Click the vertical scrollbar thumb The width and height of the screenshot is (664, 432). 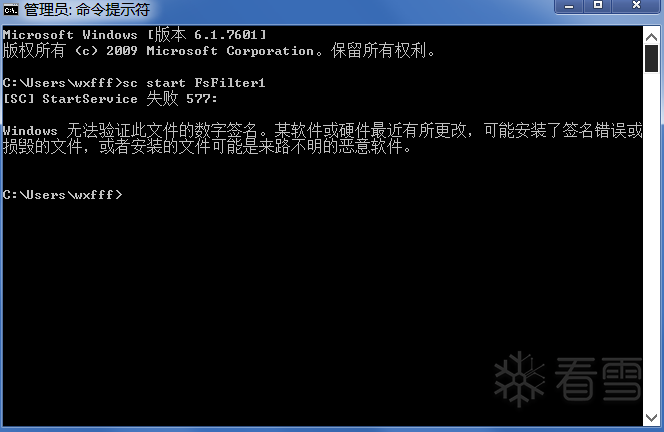[651, 59]
